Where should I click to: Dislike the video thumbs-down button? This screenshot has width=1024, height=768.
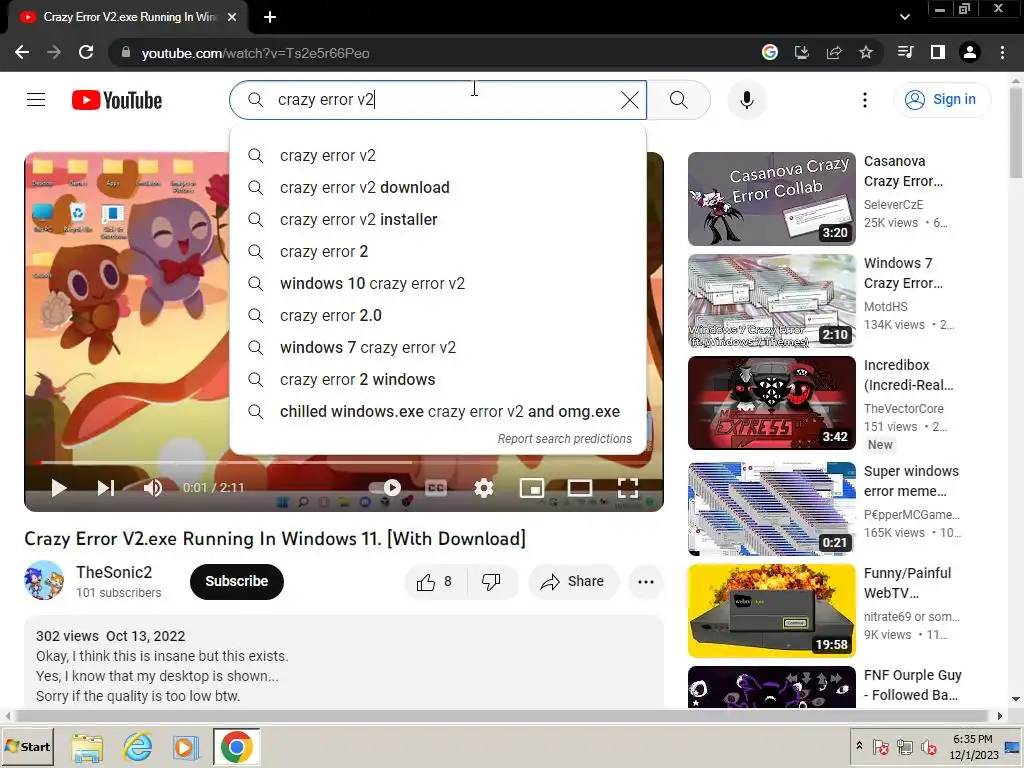[492, 582]
